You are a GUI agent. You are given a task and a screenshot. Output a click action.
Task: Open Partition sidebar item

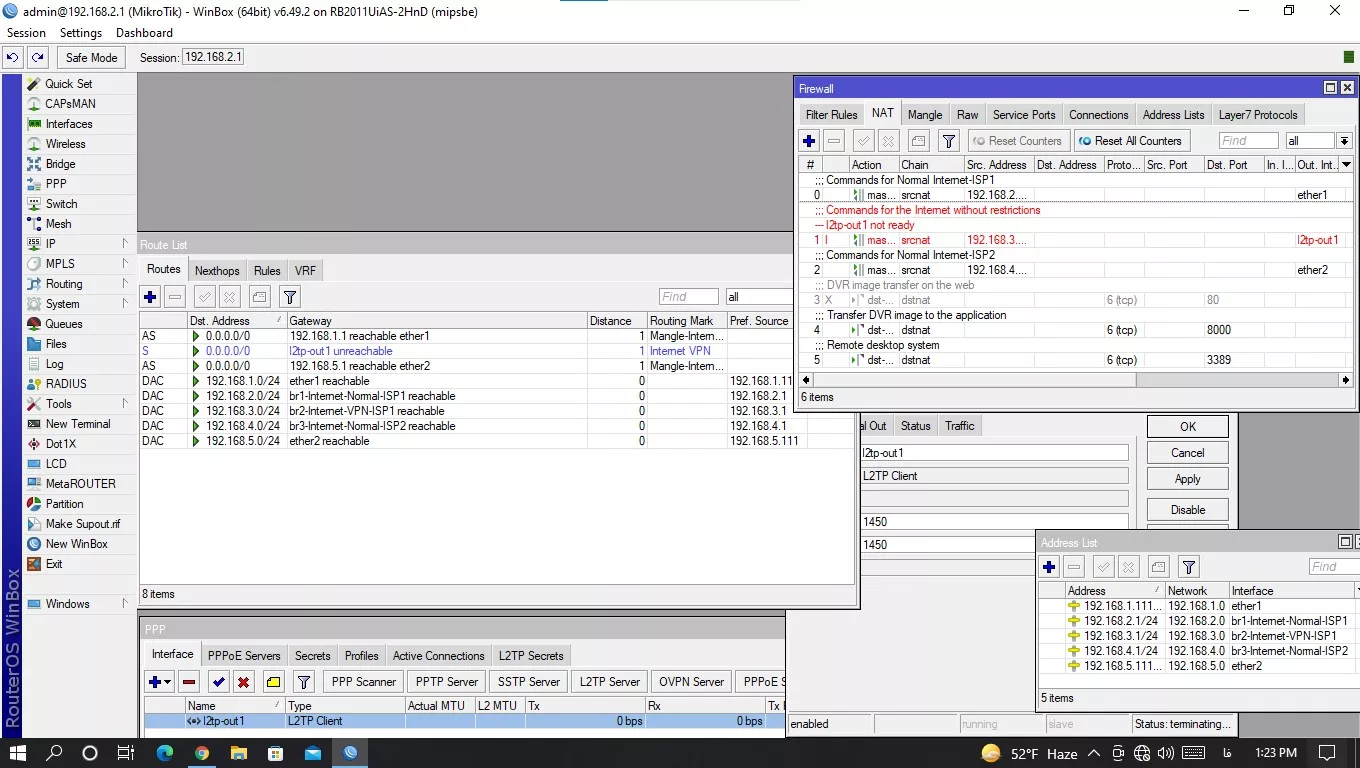64,504
